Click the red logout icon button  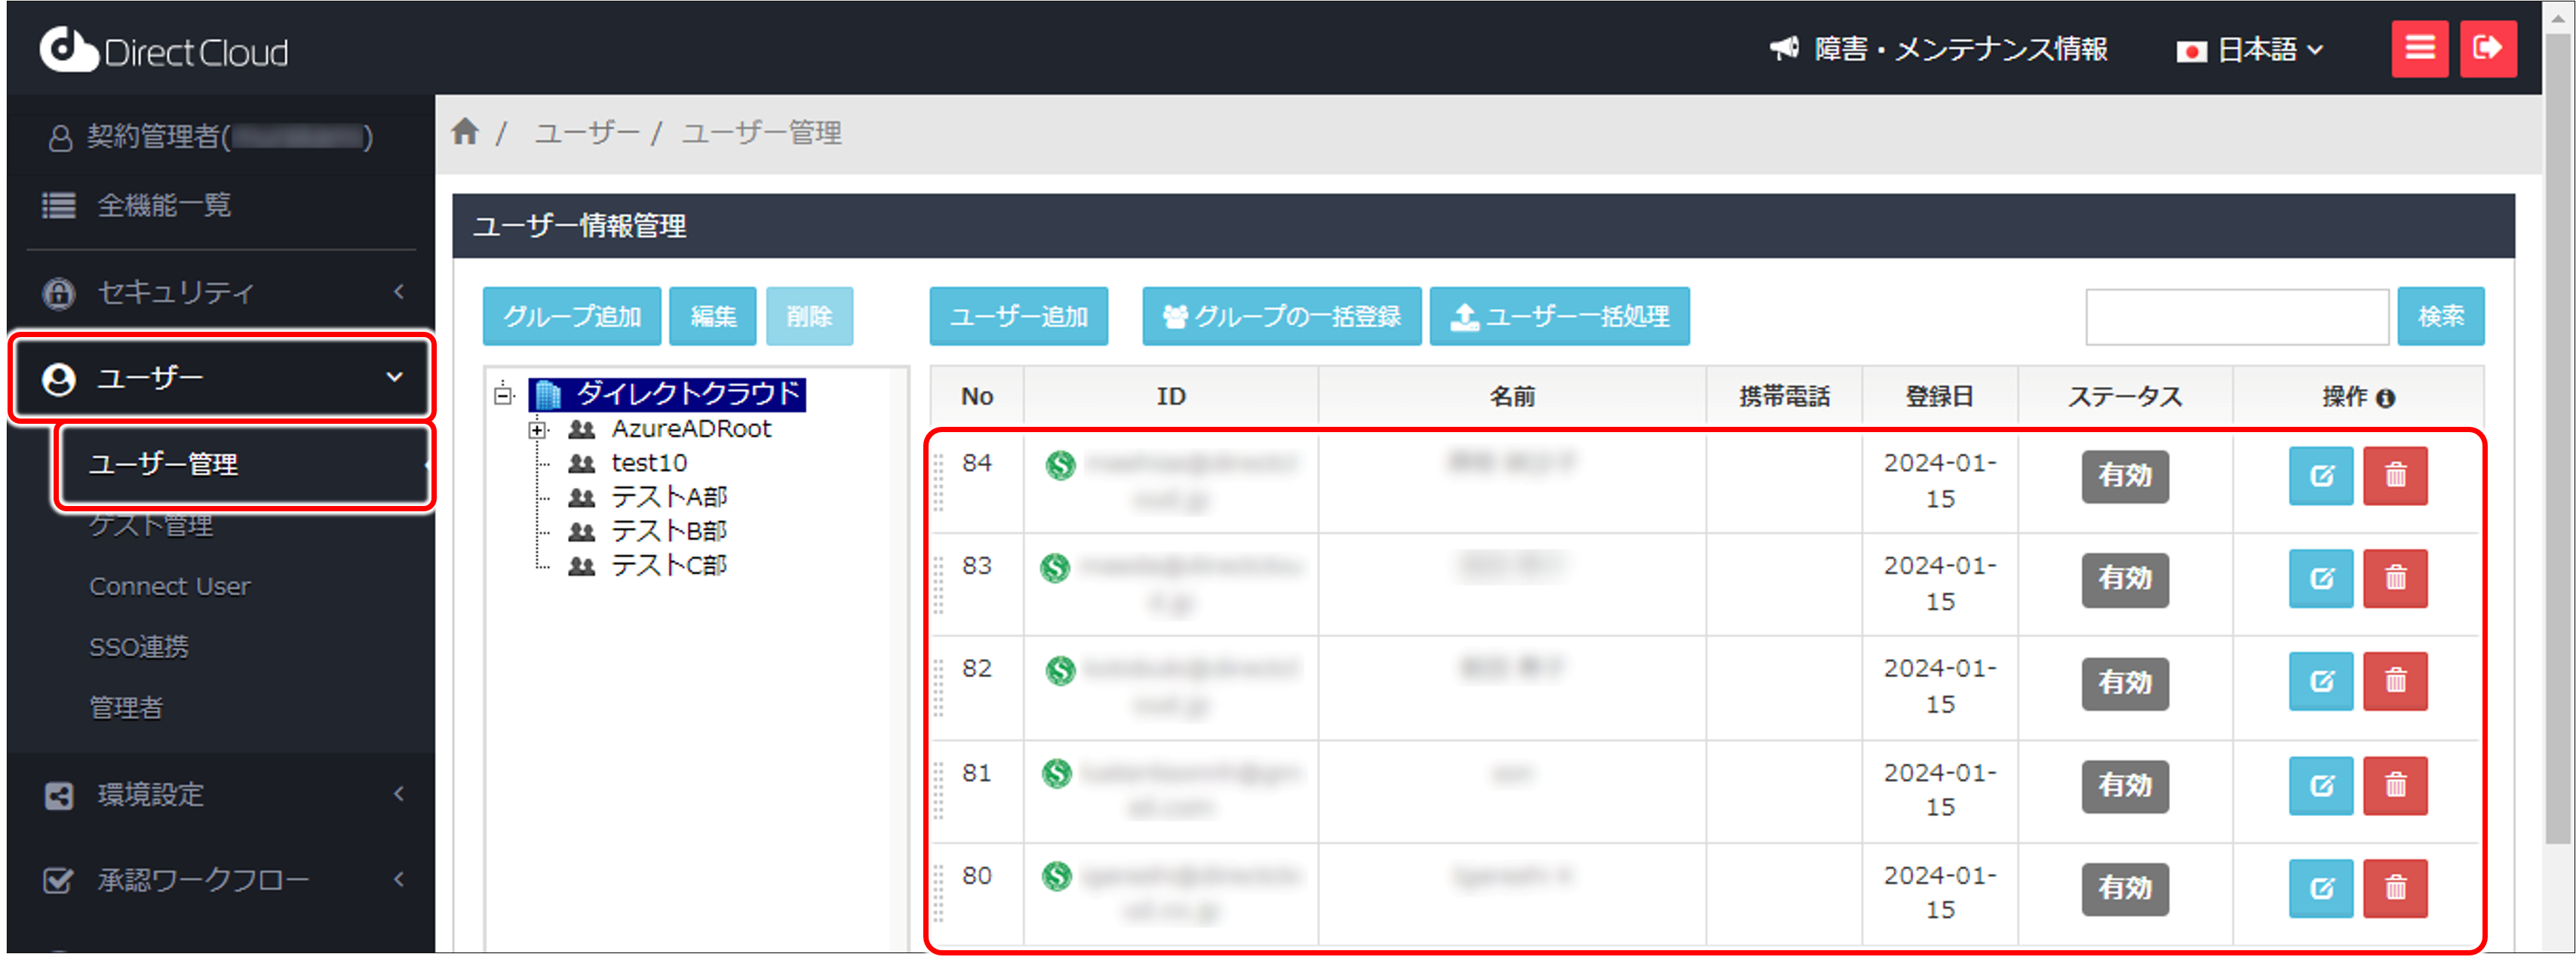tap(2487, 48)
